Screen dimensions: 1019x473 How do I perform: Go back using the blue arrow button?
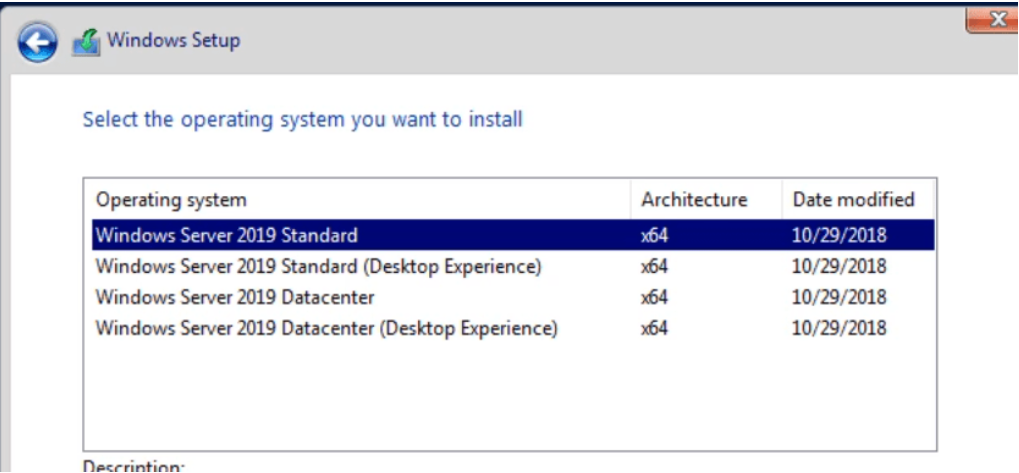pyautogui.click(x=38, y=42)
